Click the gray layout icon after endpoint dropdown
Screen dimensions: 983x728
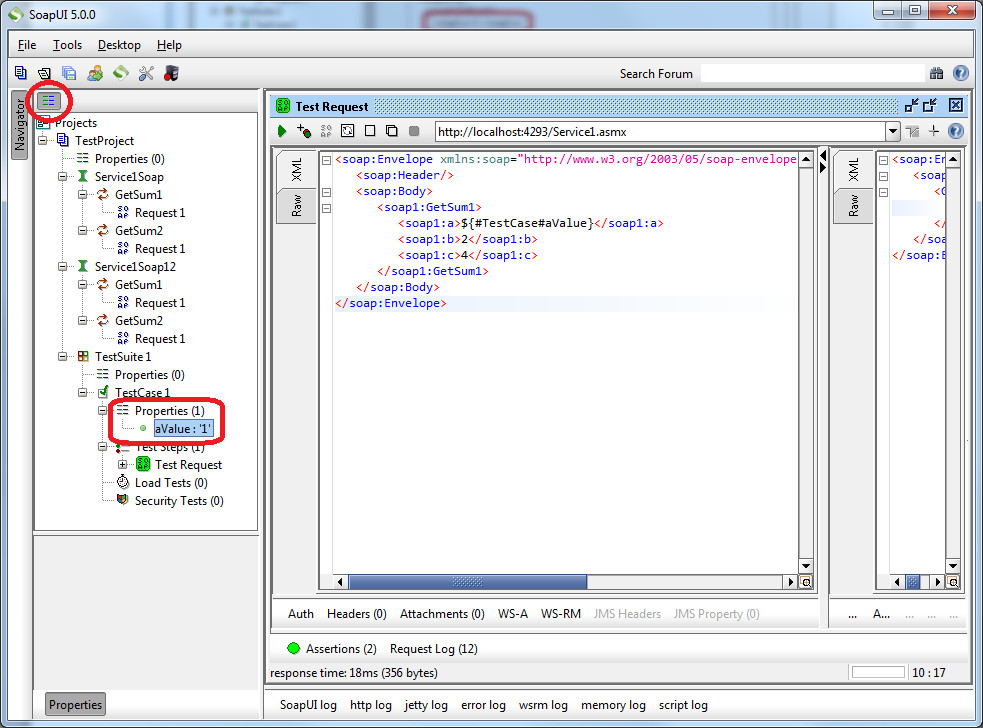coord(912,131)
